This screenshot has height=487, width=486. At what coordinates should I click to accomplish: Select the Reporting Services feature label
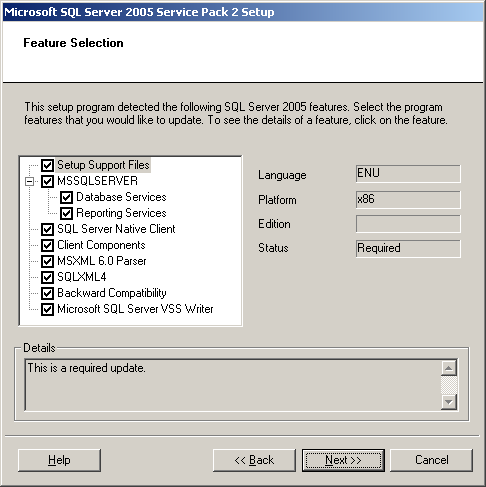[x=121, y=213]
